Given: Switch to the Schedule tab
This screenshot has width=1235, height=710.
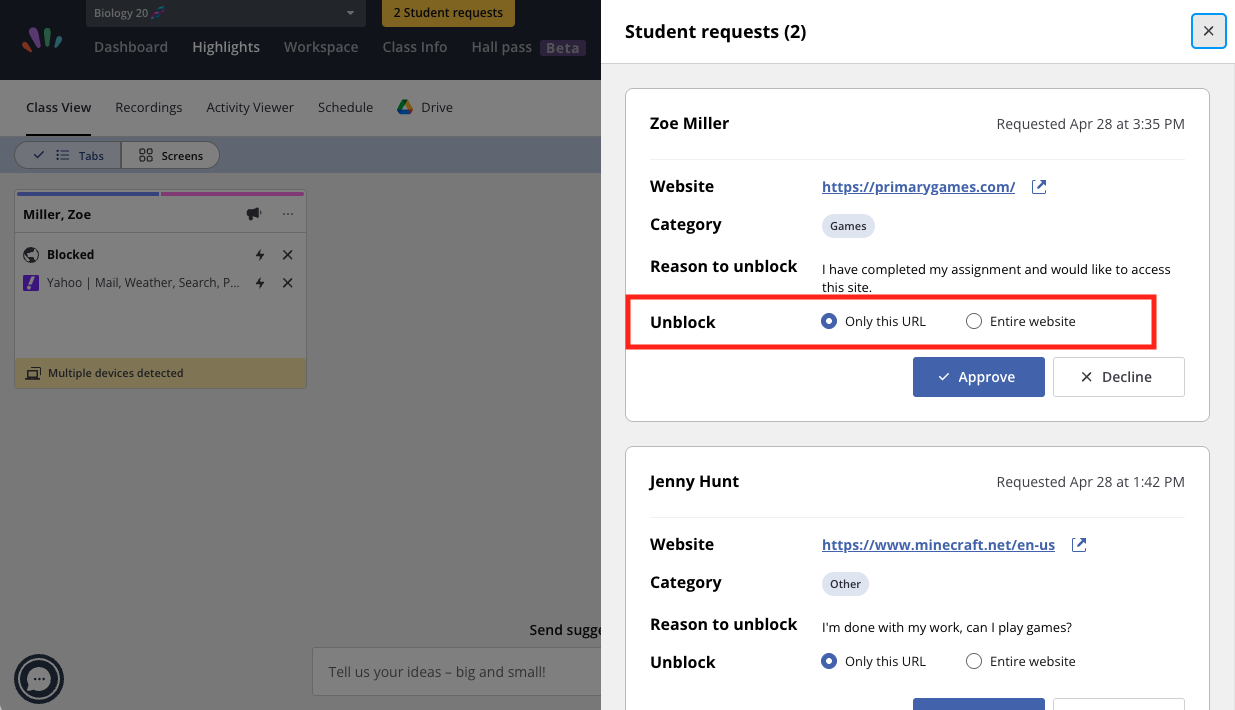Looking at the screenshot, I should [x=346, y=107].
